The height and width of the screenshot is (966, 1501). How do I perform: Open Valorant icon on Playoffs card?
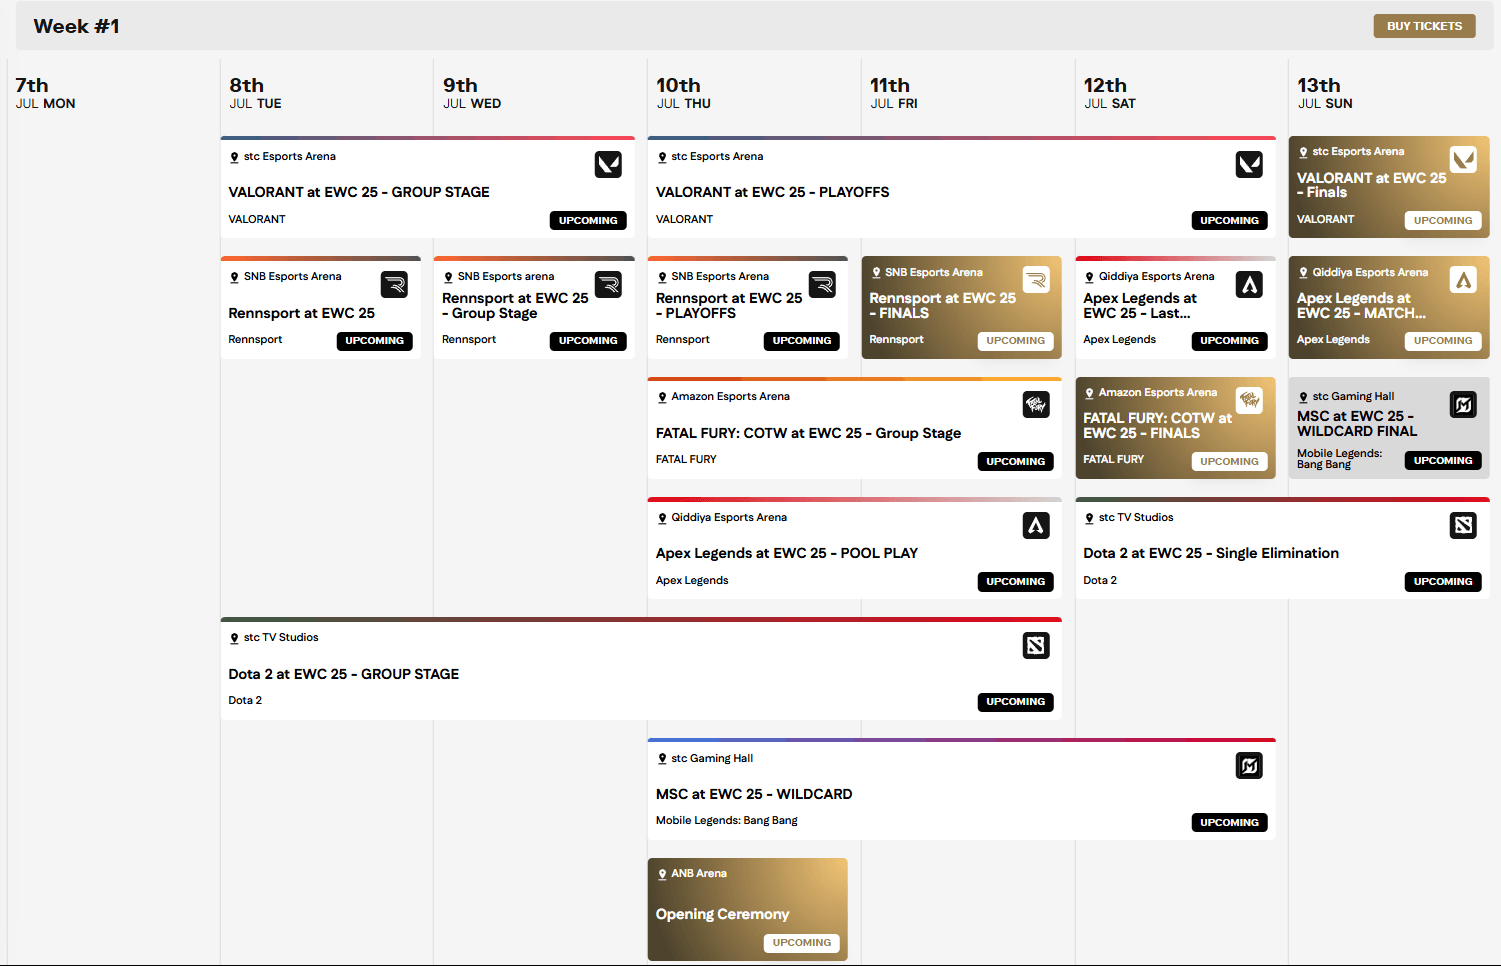coord(1249,164)
